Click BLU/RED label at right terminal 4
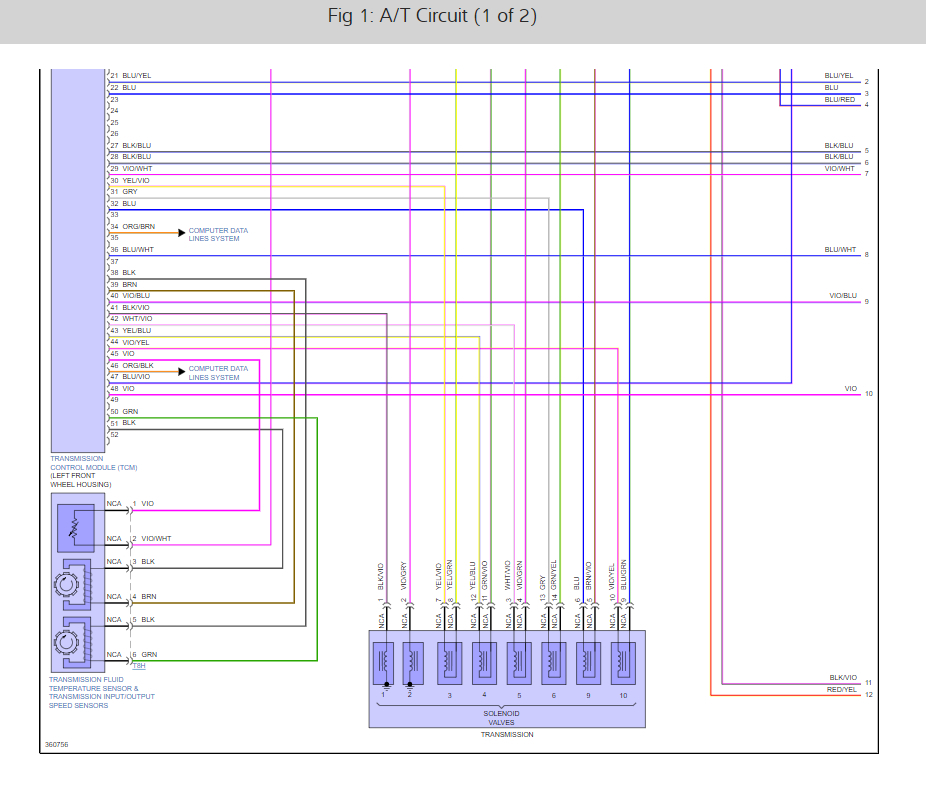Viewport: 926px width, 785px height. click(840, 99)
